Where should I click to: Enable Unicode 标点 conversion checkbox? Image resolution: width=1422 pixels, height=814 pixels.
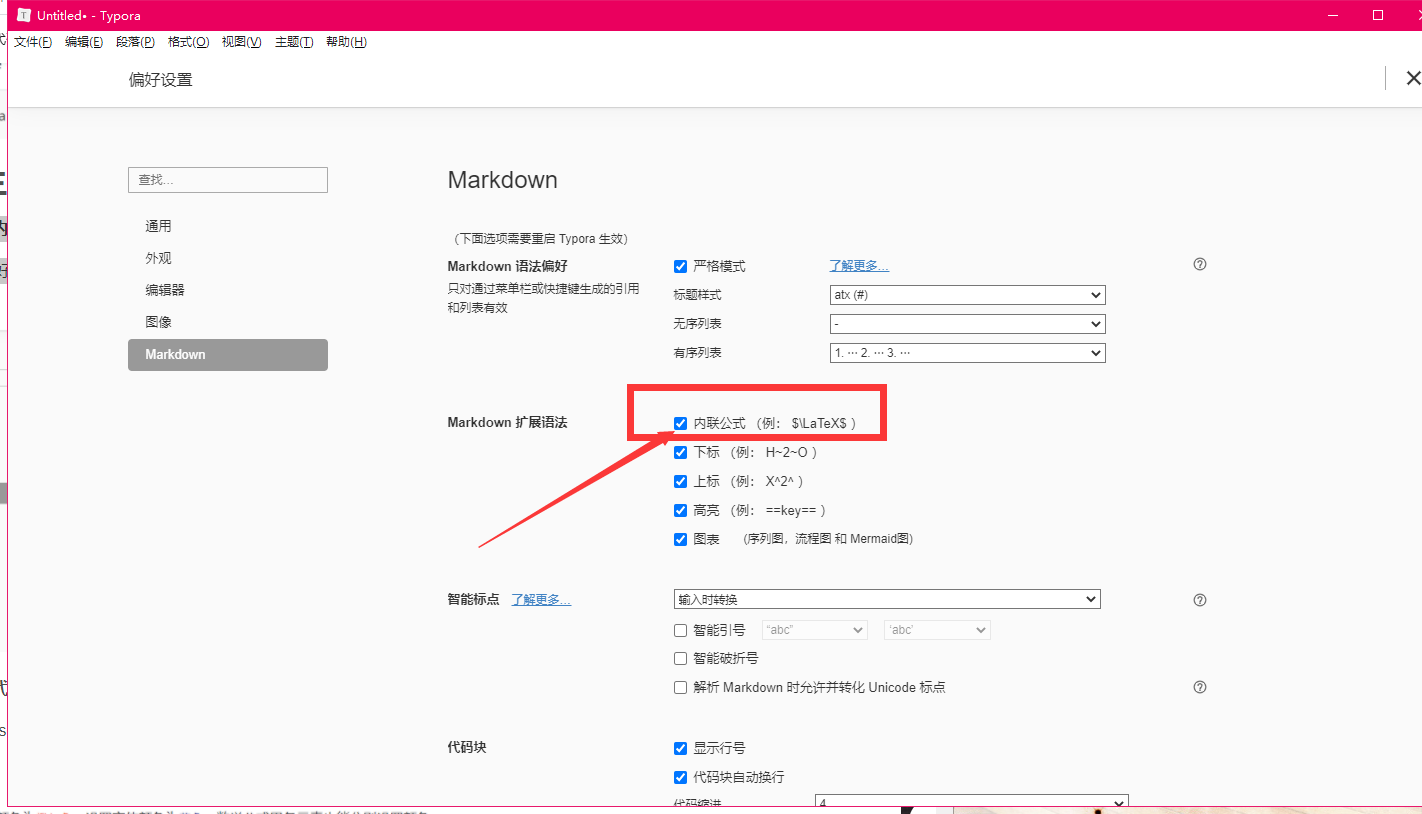681,687
